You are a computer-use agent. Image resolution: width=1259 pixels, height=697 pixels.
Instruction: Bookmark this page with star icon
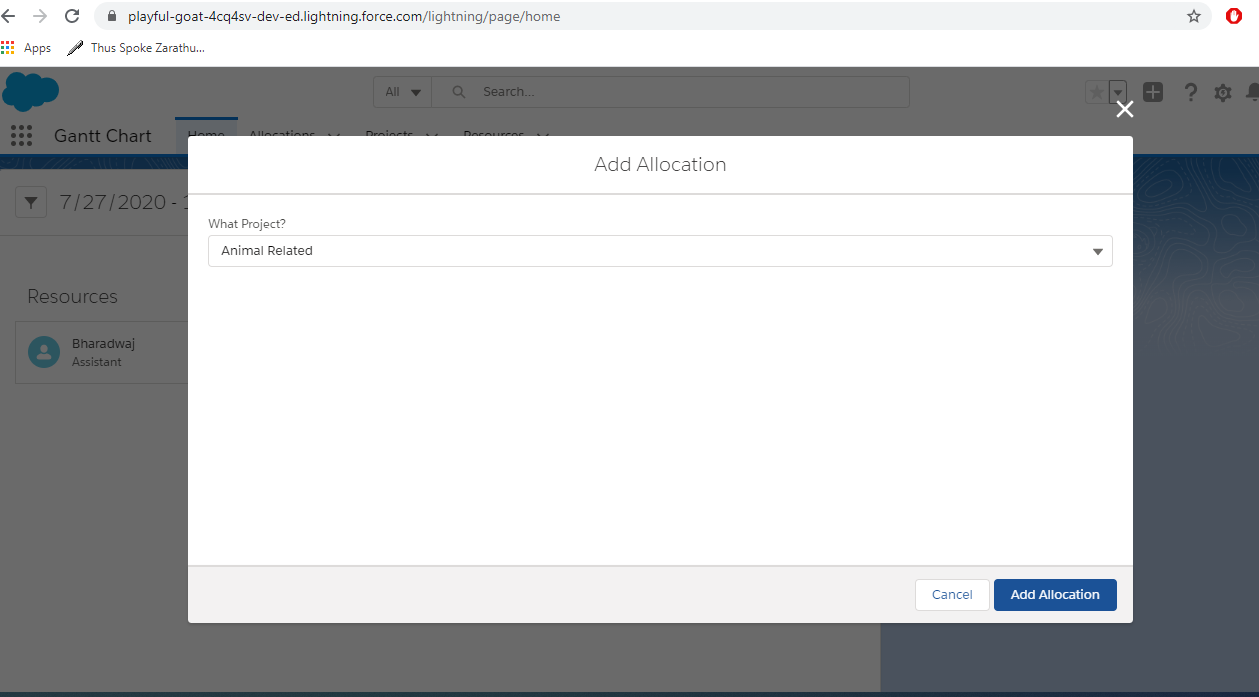point(1194,16)
